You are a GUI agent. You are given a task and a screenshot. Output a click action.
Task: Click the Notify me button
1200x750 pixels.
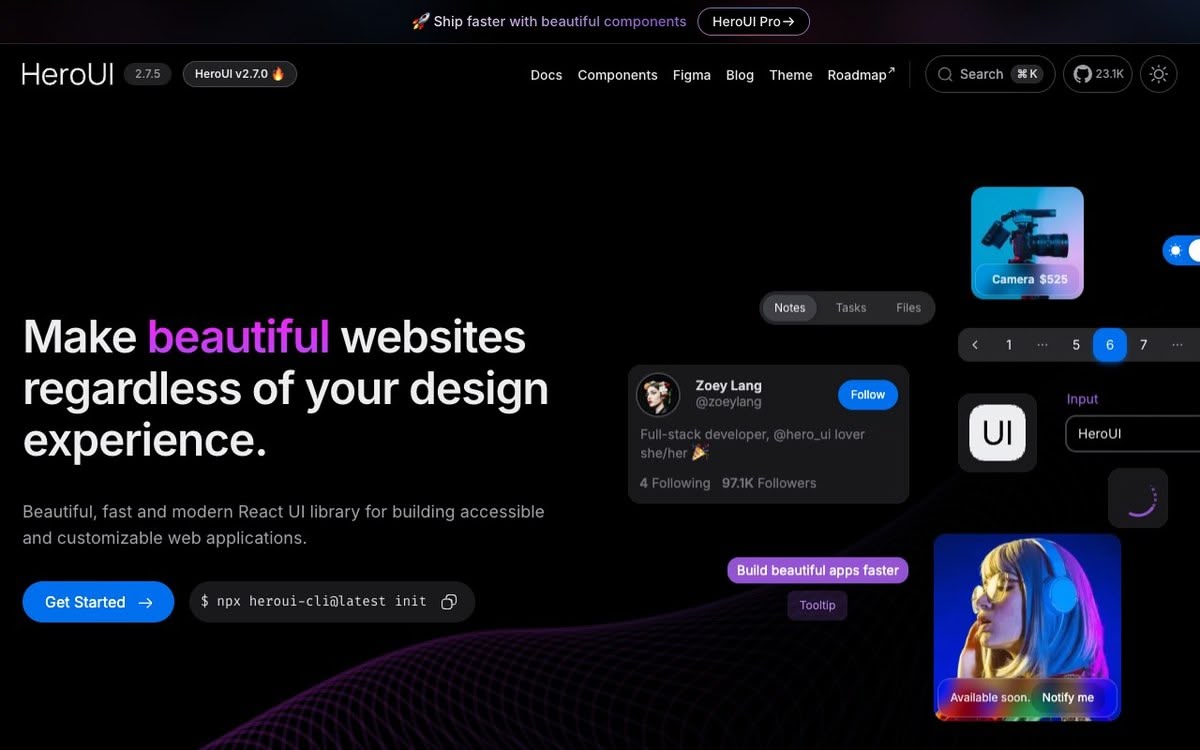point(1068,697)
